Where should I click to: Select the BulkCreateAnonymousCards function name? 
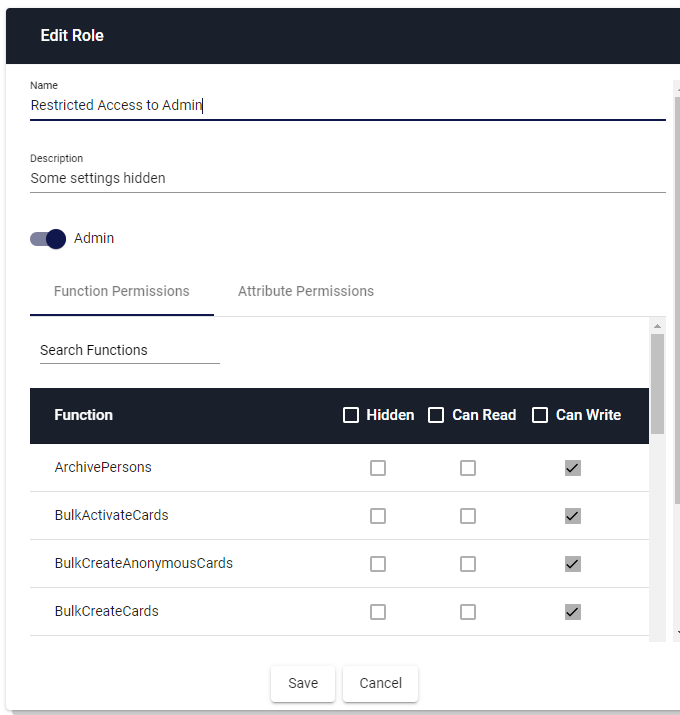[x=144, y=564]
